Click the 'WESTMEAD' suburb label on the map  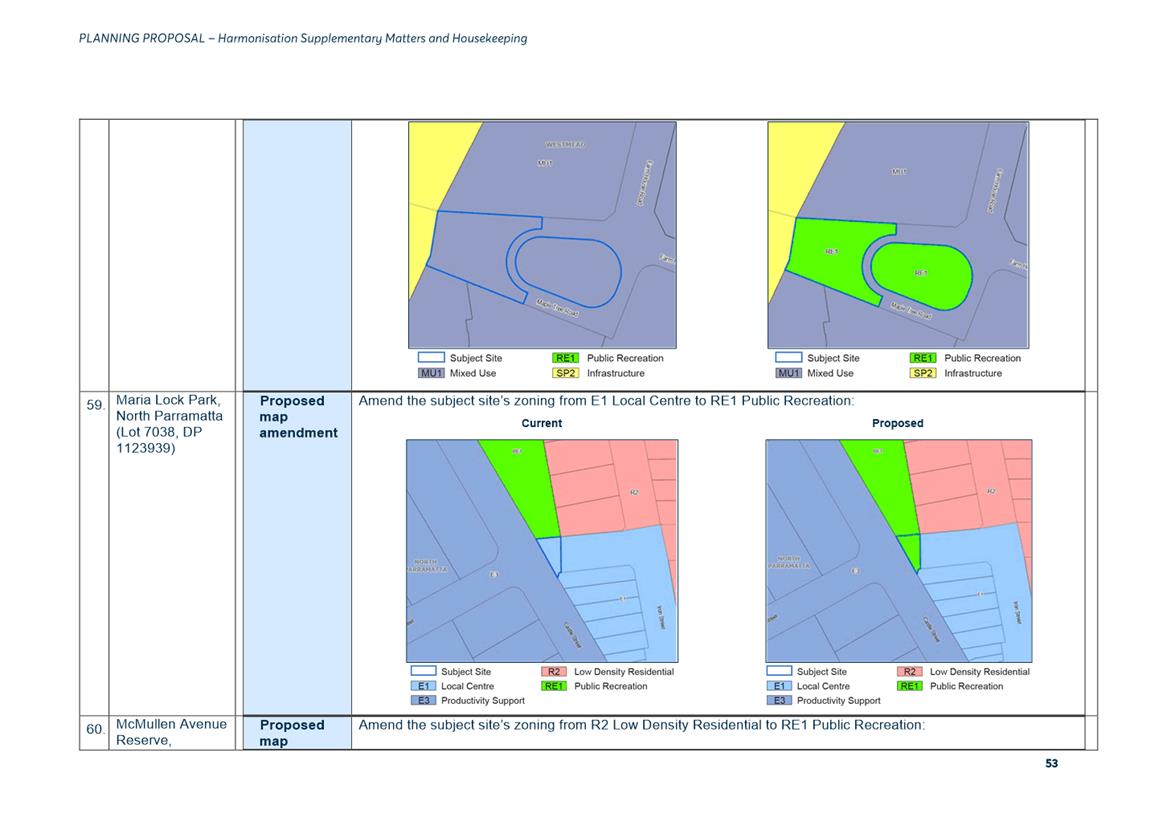pyautogui.click(x=565, y=145)
